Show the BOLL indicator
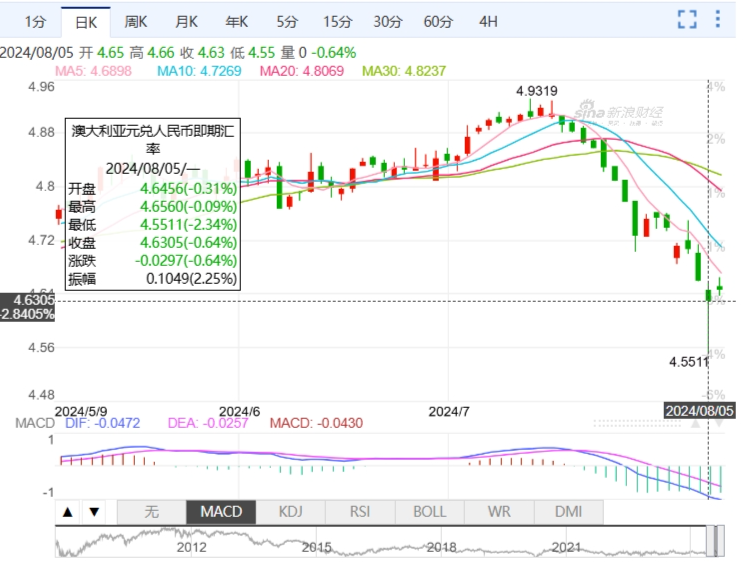745x575 pixels. (429, 512)
